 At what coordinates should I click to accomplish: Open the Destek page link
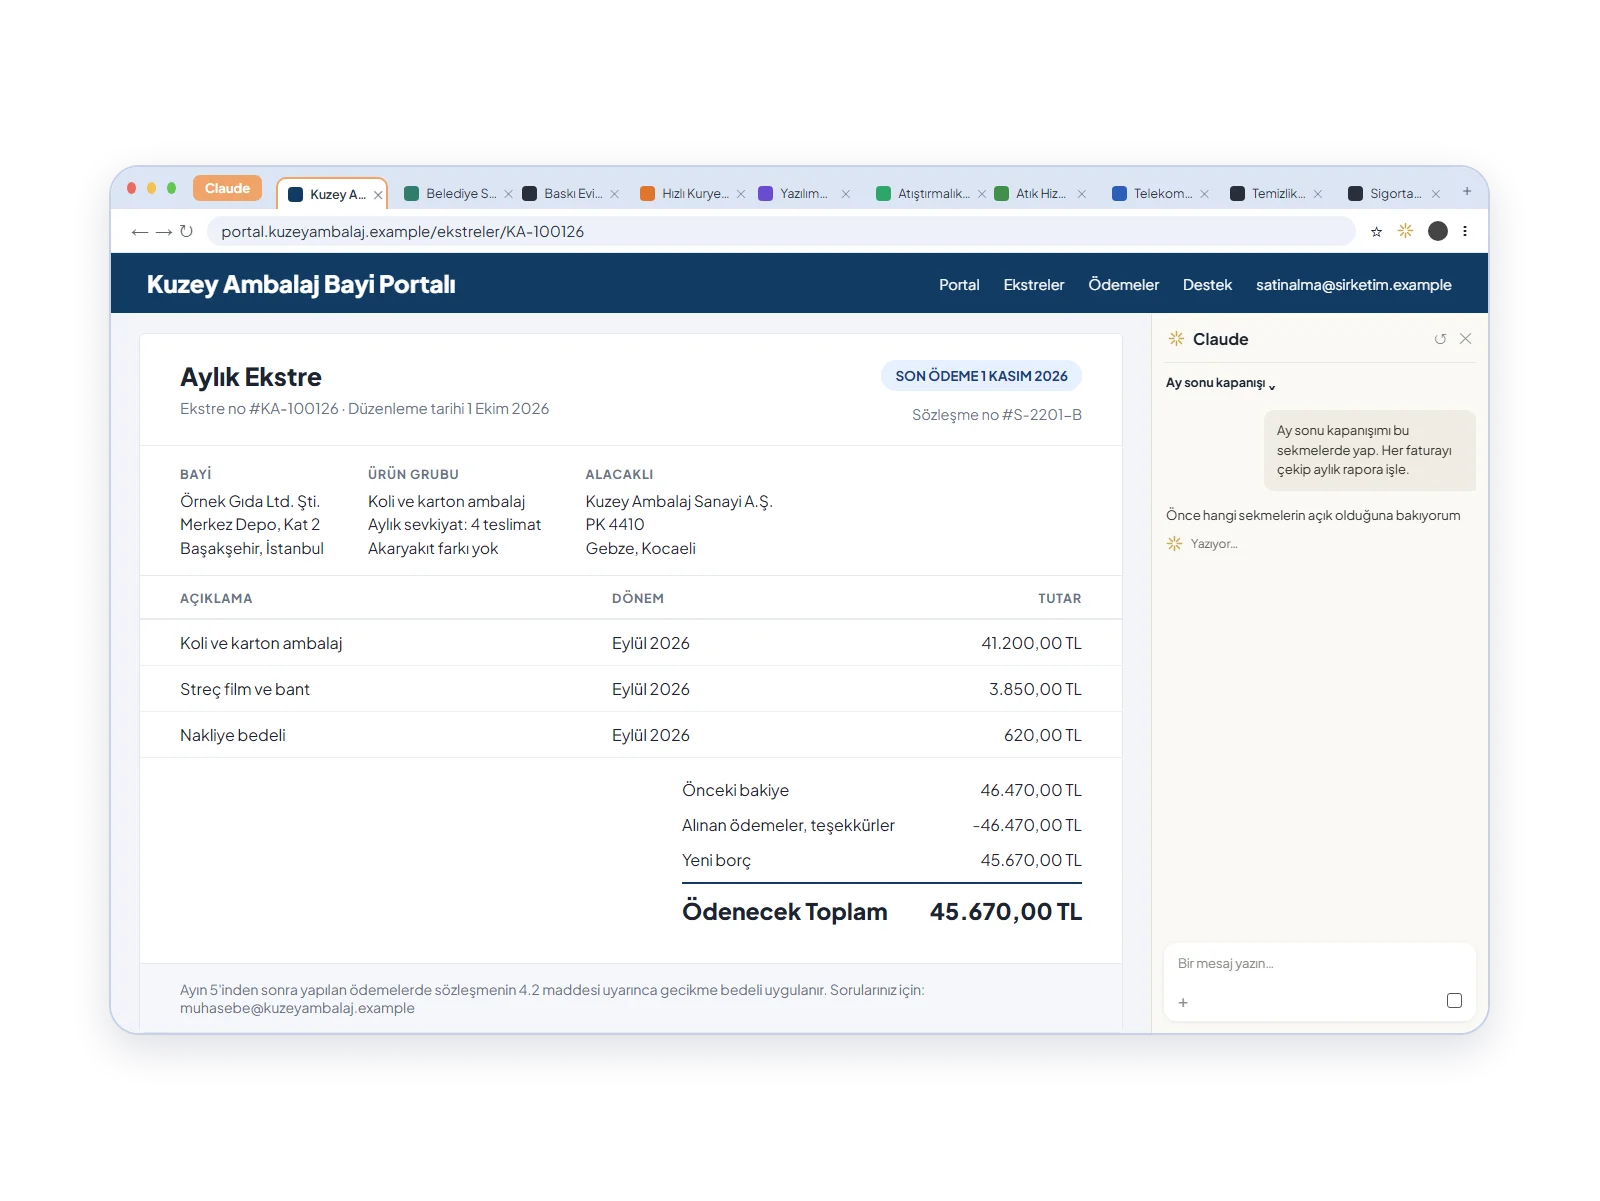click(x=1207, y=285)
